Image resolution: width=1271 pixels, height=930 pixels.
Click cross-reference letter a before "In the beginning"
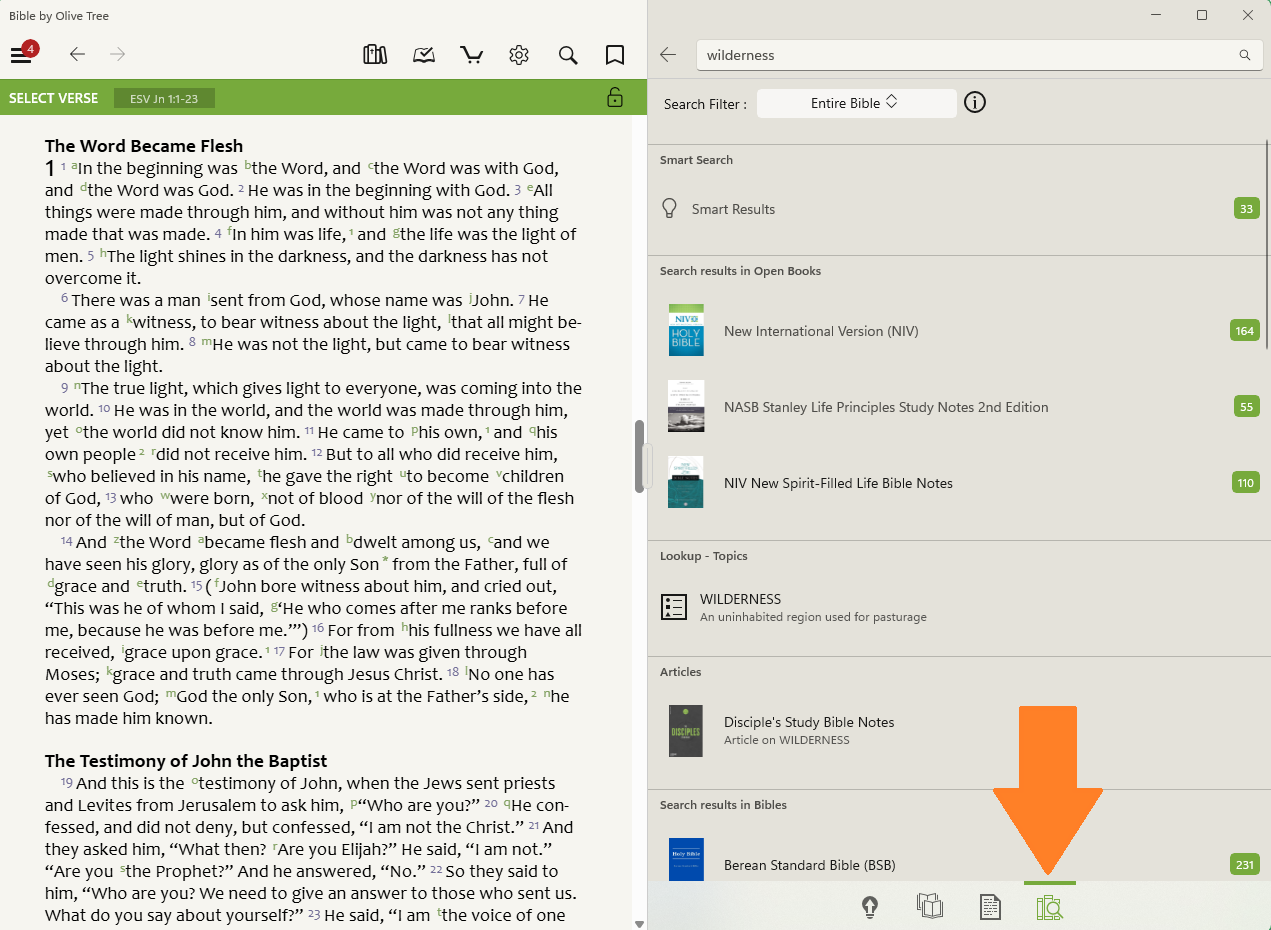74,165
